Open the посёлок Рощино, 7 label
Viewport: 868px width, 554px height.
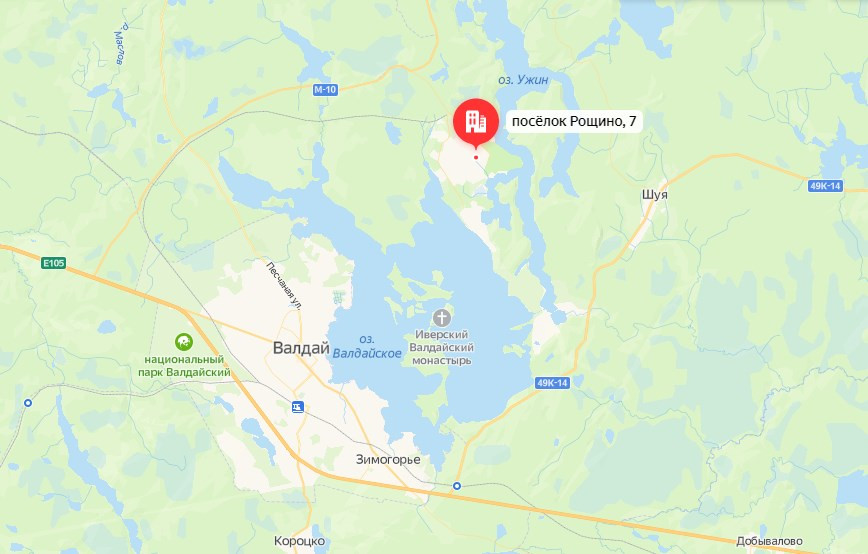click(x=574, y=121)
